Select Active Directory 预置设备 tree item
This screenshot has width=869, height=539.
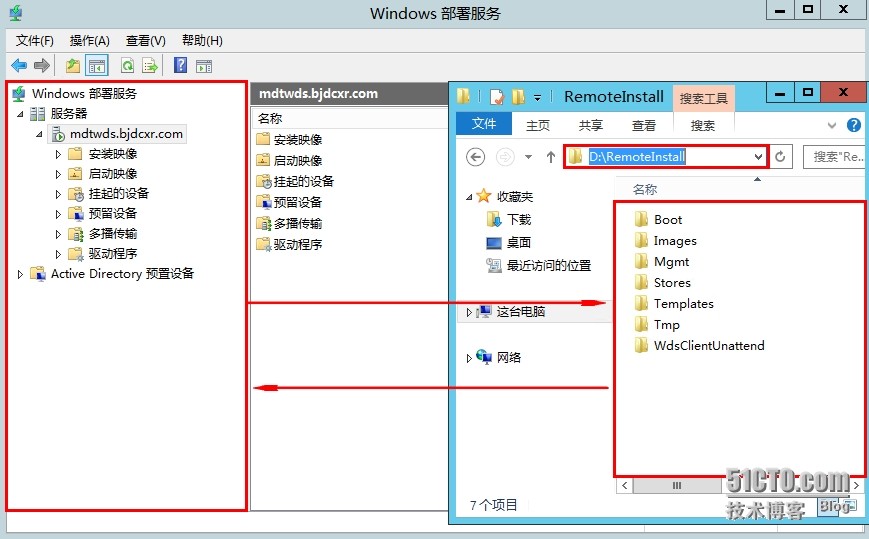pos(122,274)
